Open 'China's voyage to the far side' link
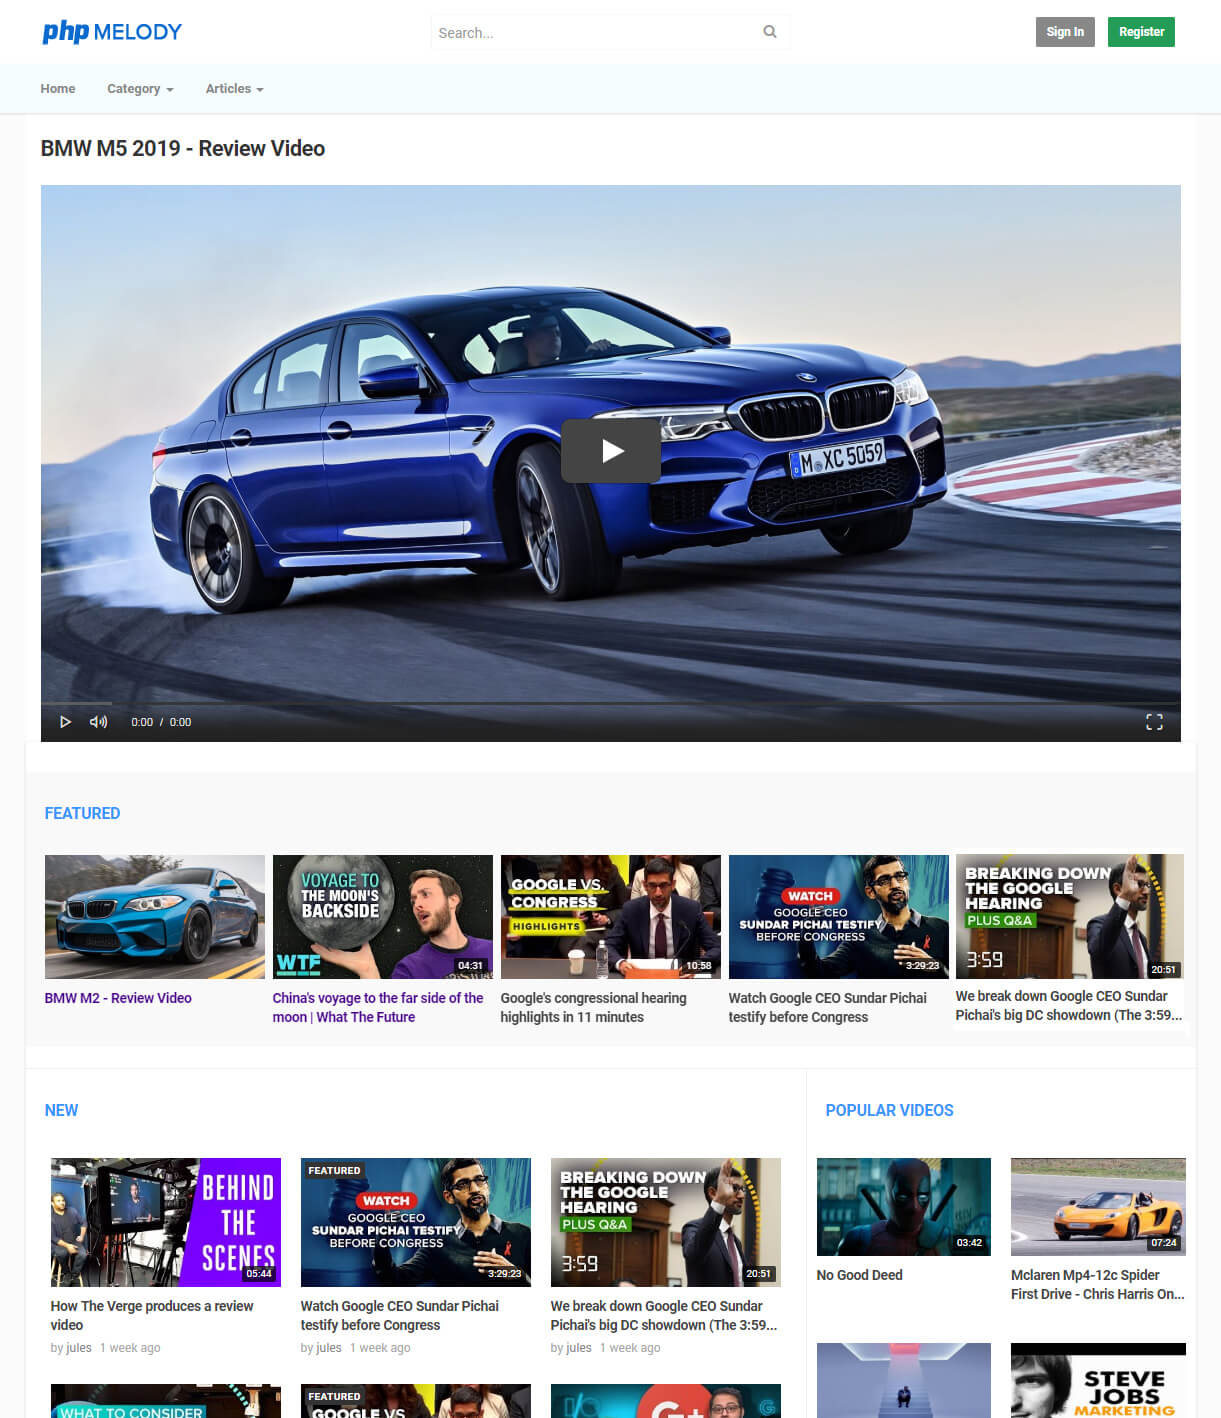The image size is (1221, 1418). click(378, 1007)
